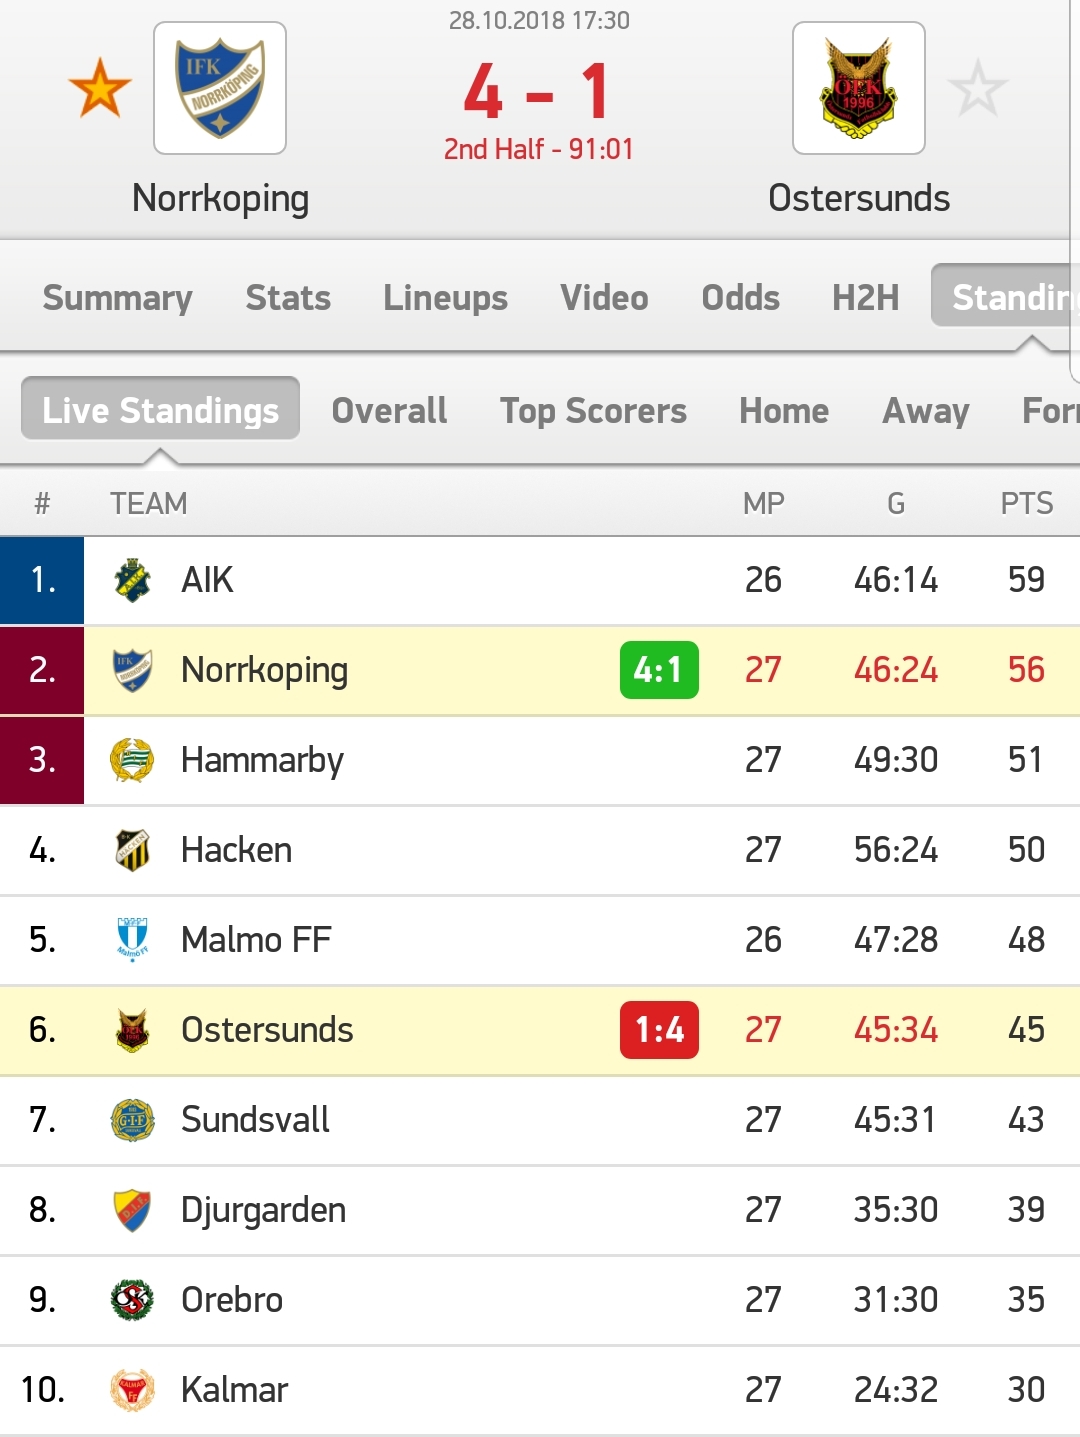Select the Top Scorers sub-tab
The width and height of the screenshot is (1080, 1437).
pyautogui.click(x=593, y=410)
